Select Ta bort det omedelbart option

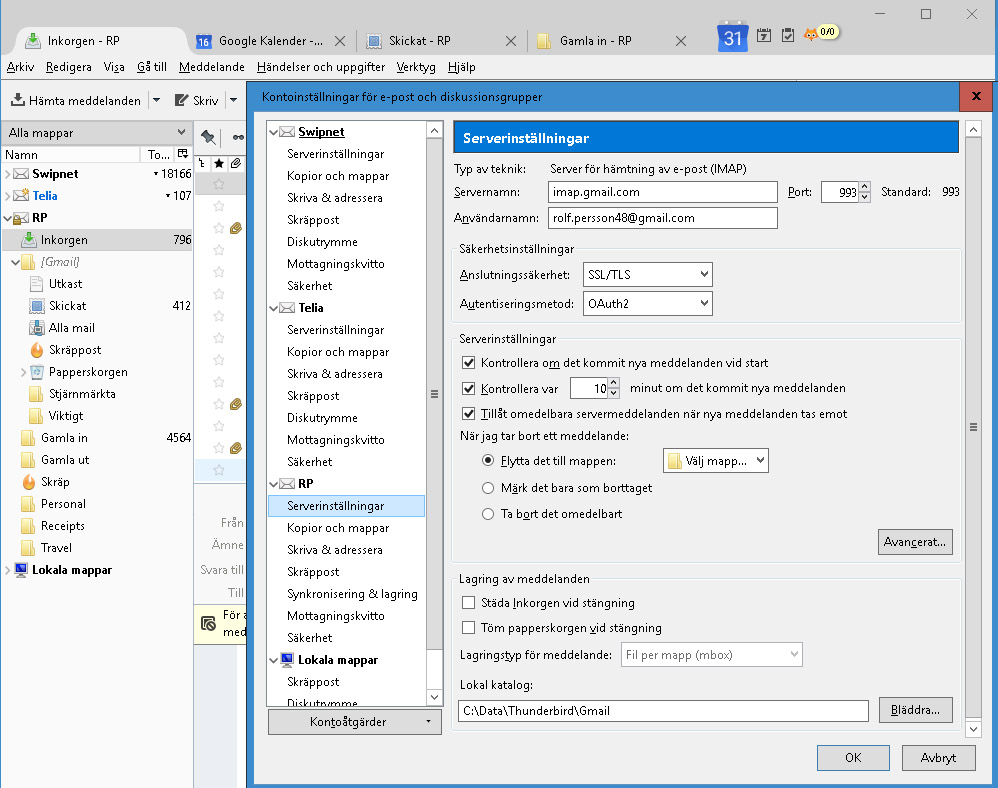coord(488,514)
